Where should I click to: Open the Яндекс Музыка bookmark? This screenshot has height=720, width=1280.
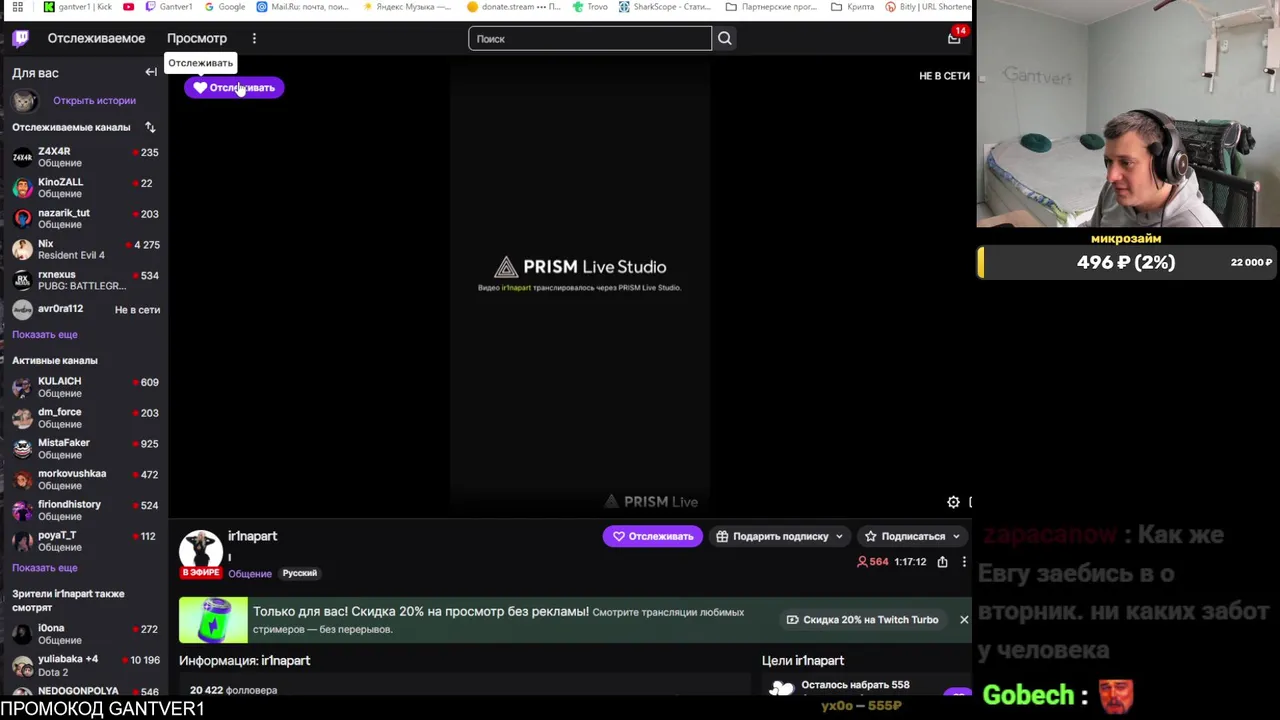(x=406, y=7)
